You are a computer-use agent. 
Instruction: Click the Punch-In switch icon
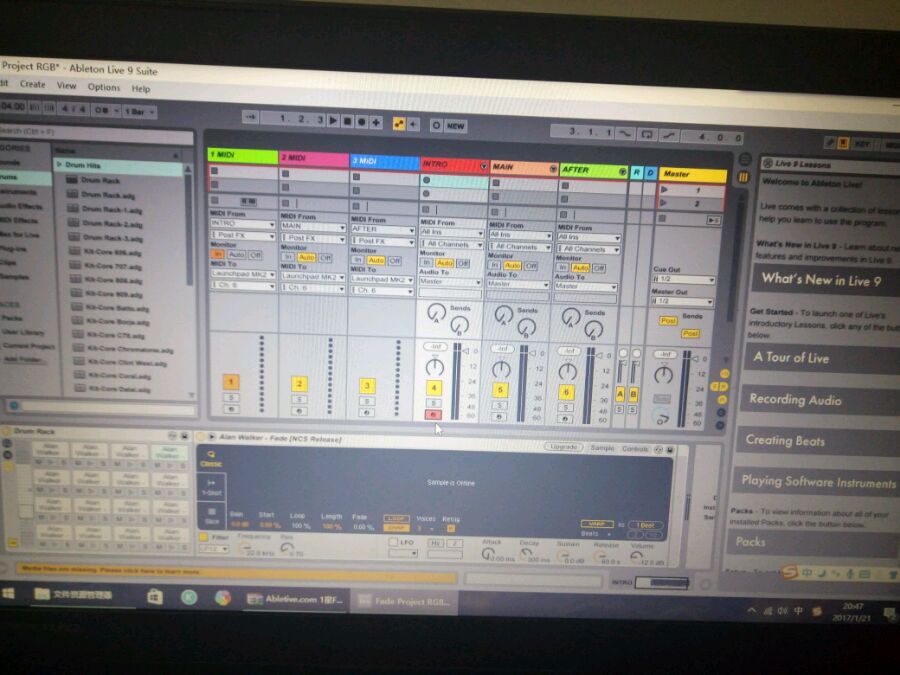pyautogui.click(x=624, y=133)
